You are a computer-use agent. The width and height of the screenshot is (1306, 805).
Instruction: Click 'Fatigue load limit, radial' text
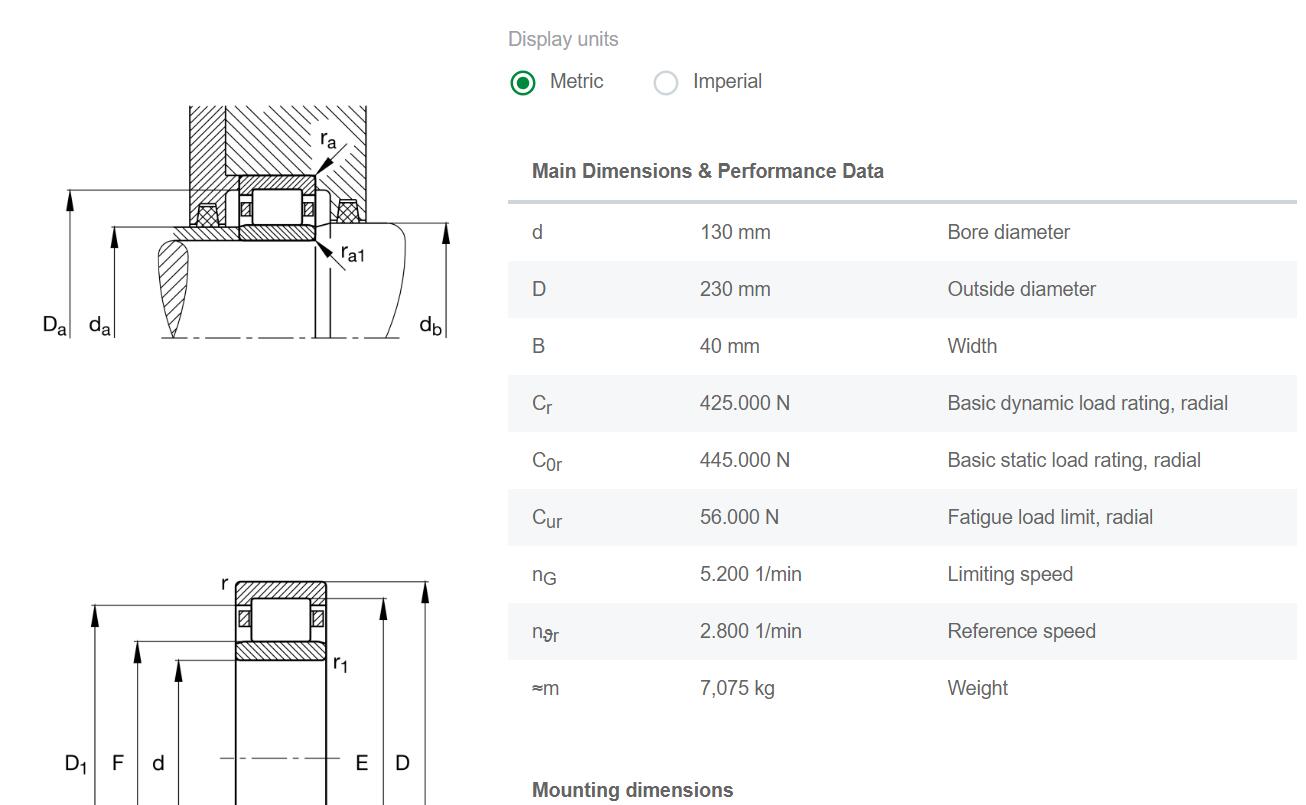coord(1050,517)
